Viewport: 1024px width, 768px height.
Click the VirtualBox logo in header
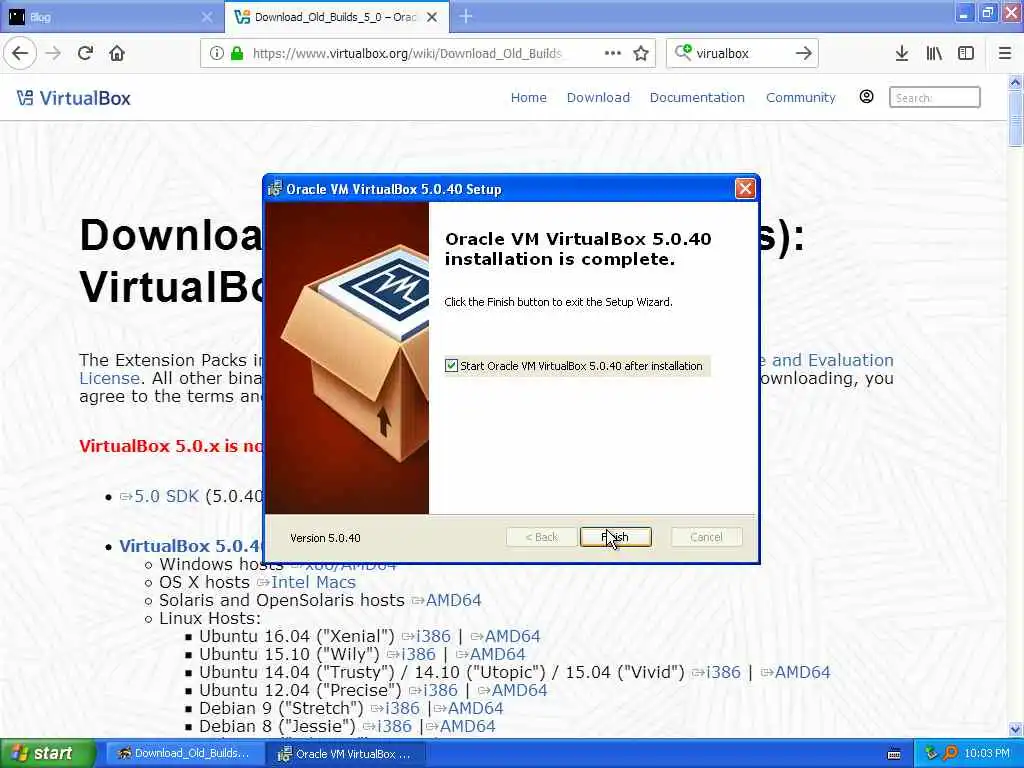tap(74, 98)
